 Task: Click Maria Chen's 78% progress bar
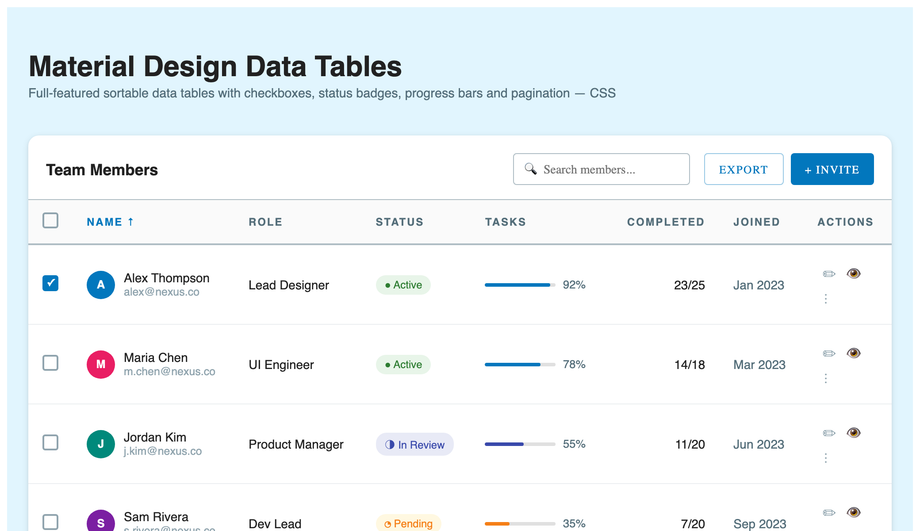[x=520, y=364]
